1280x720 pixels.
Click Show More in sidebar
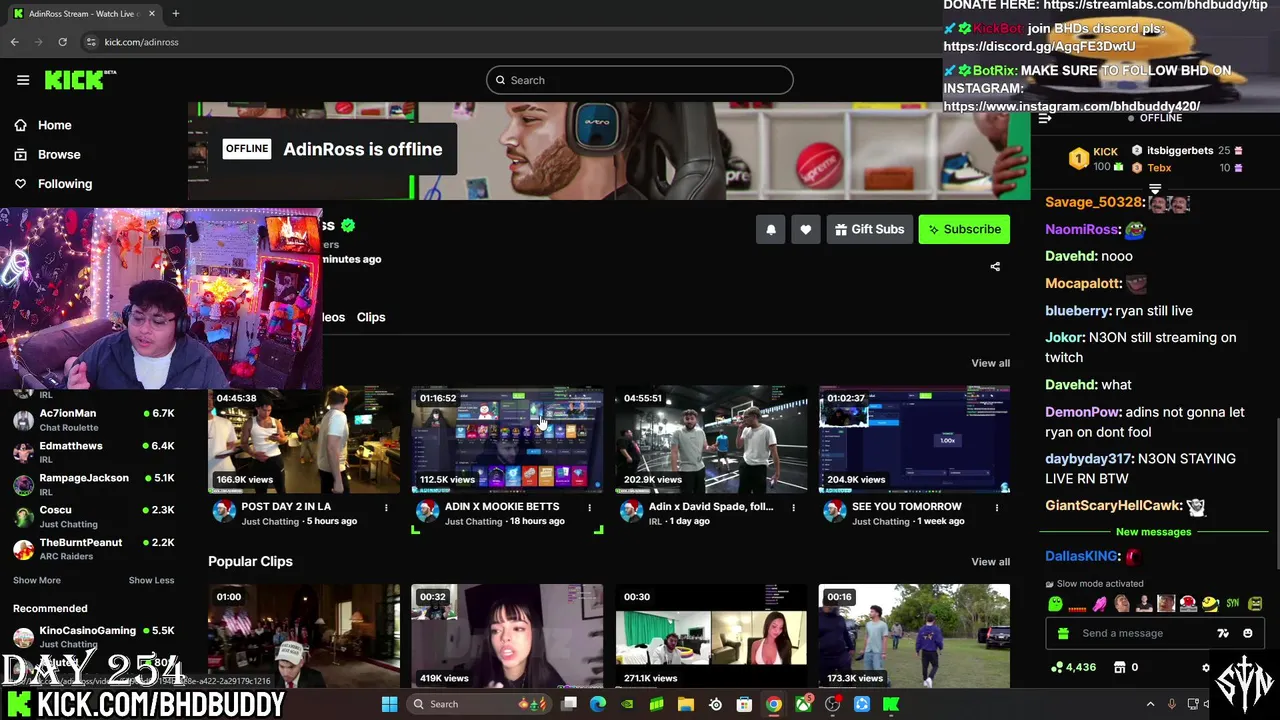pos(37,580)
